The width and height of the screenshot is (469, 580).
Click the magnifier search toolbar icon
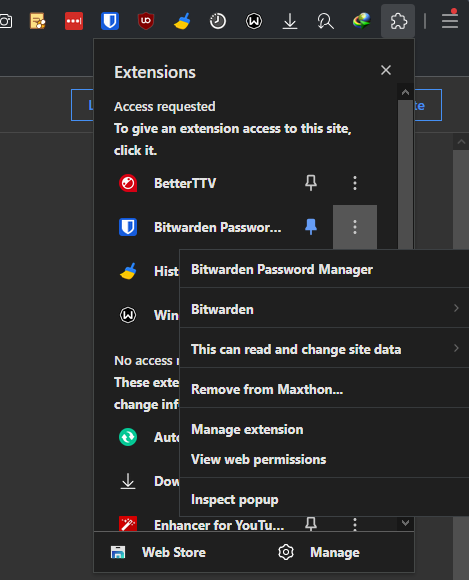point(325,21)
